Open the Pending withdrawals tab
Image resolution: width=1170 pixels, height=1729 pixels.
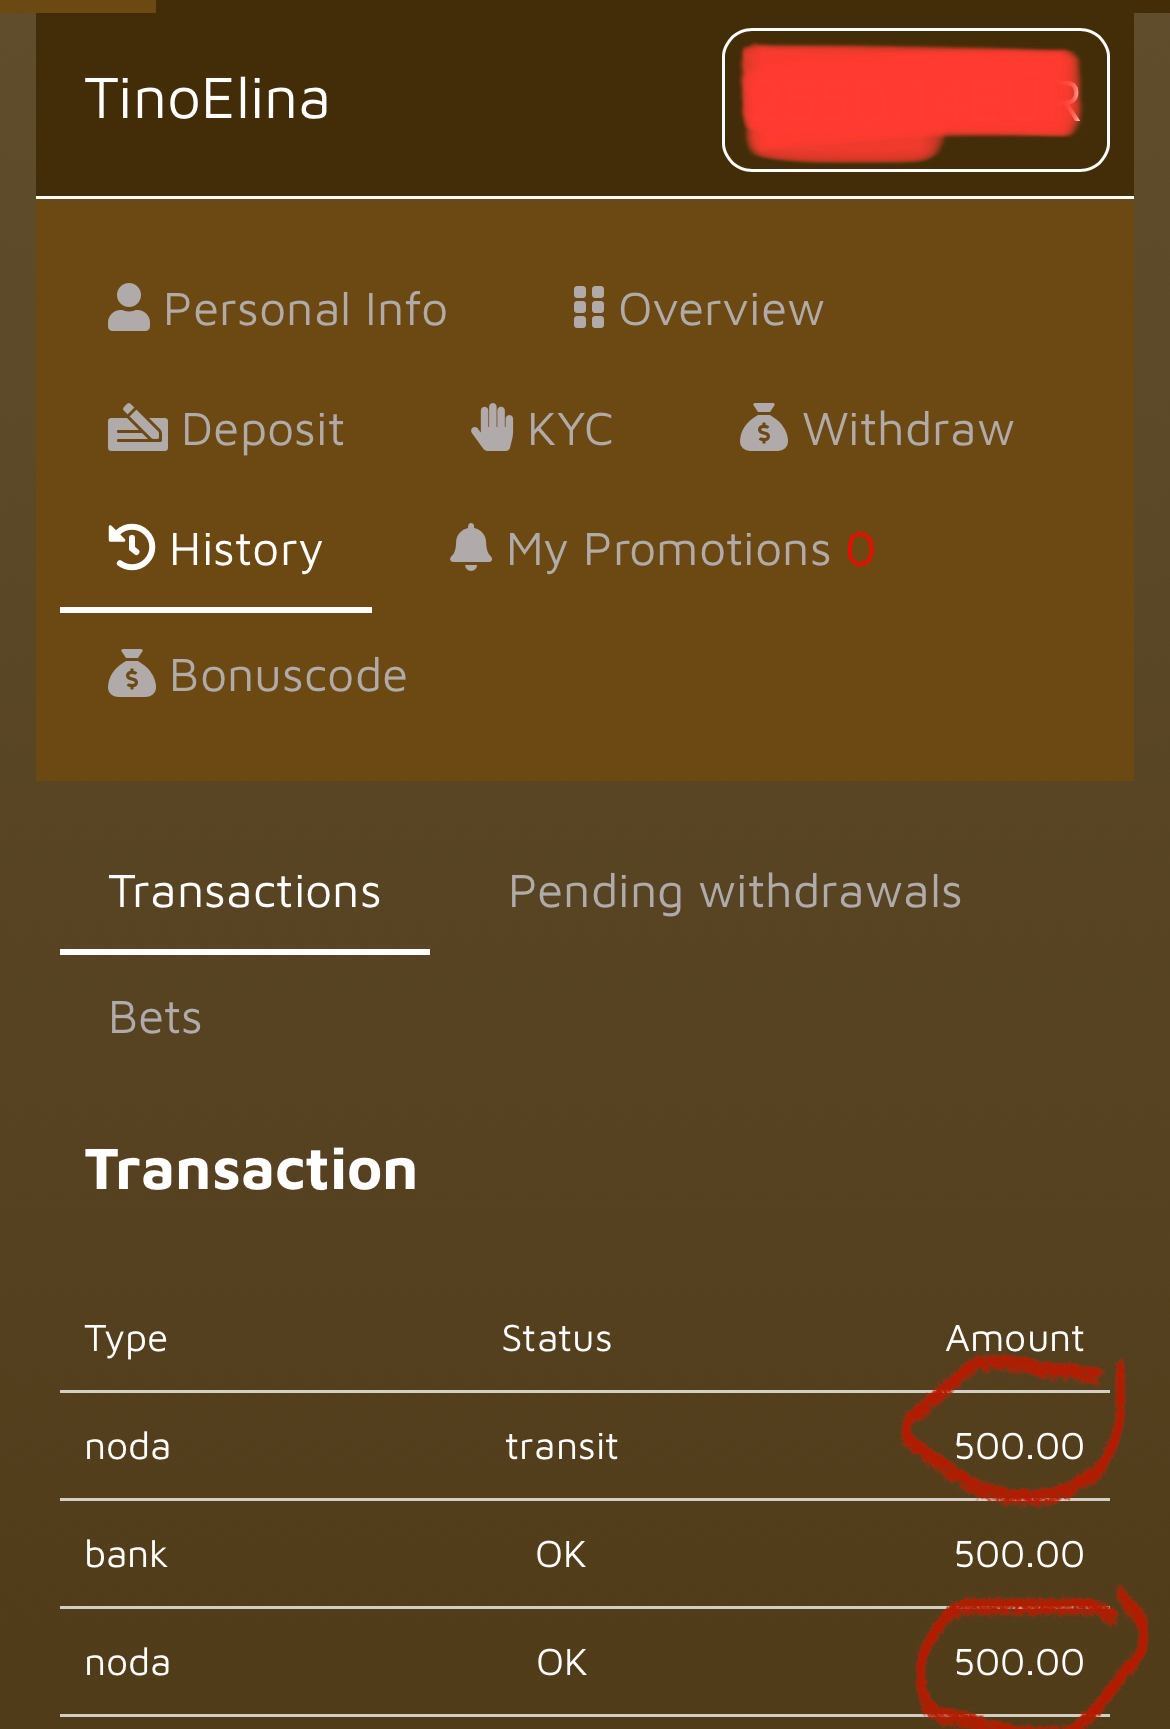tap(735, 891)
